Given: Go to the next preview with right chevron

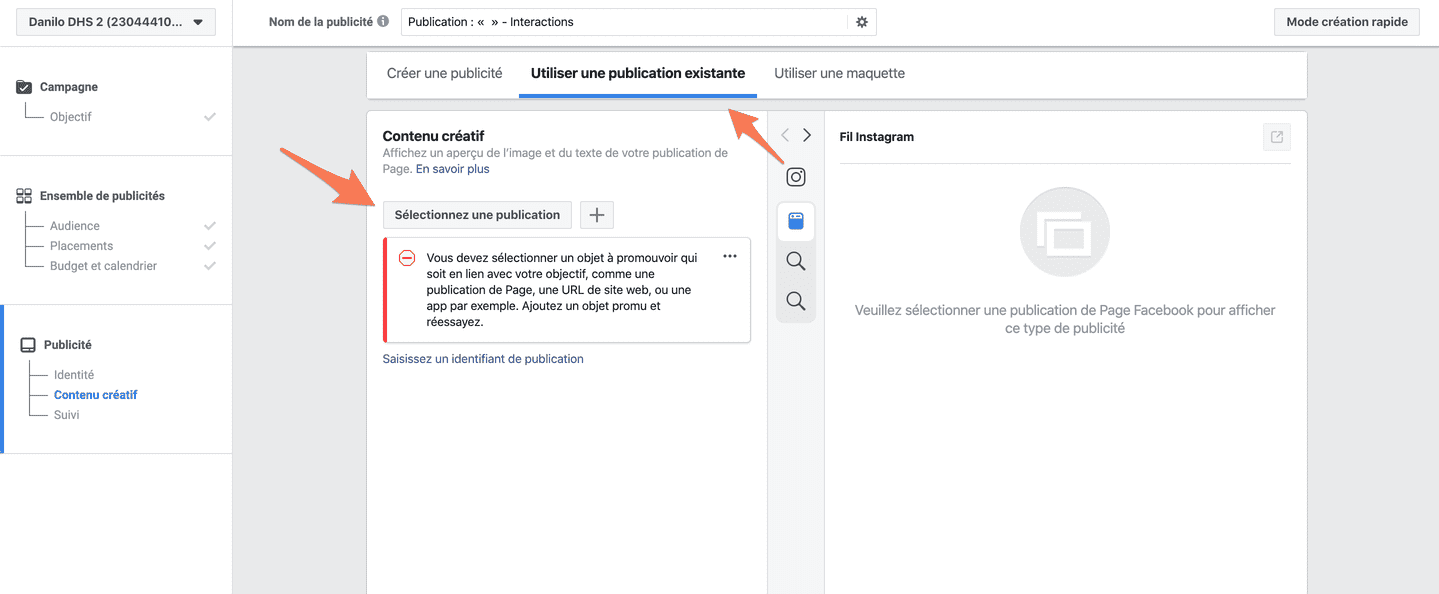Looking at the screenshot, I should 807,135.
